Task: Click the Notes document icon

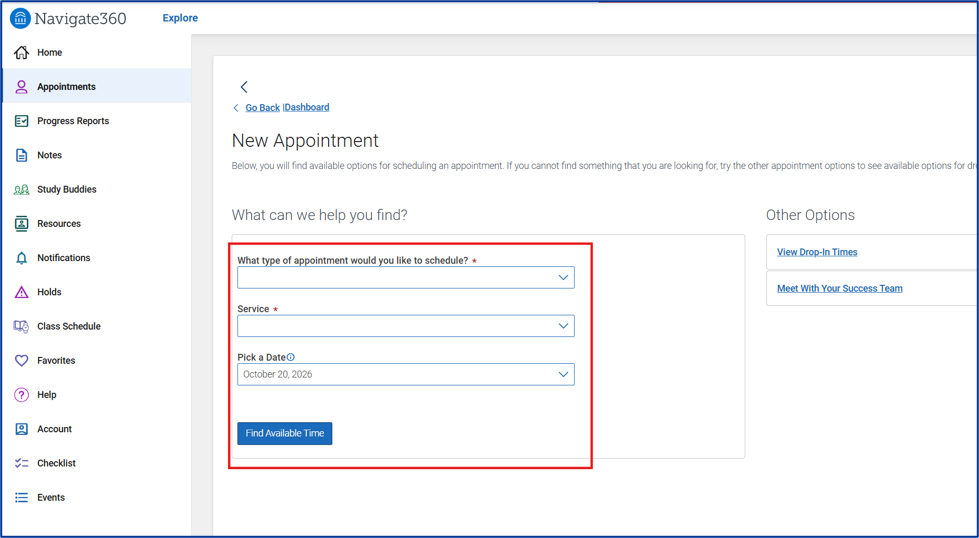Action: point(21,155)
